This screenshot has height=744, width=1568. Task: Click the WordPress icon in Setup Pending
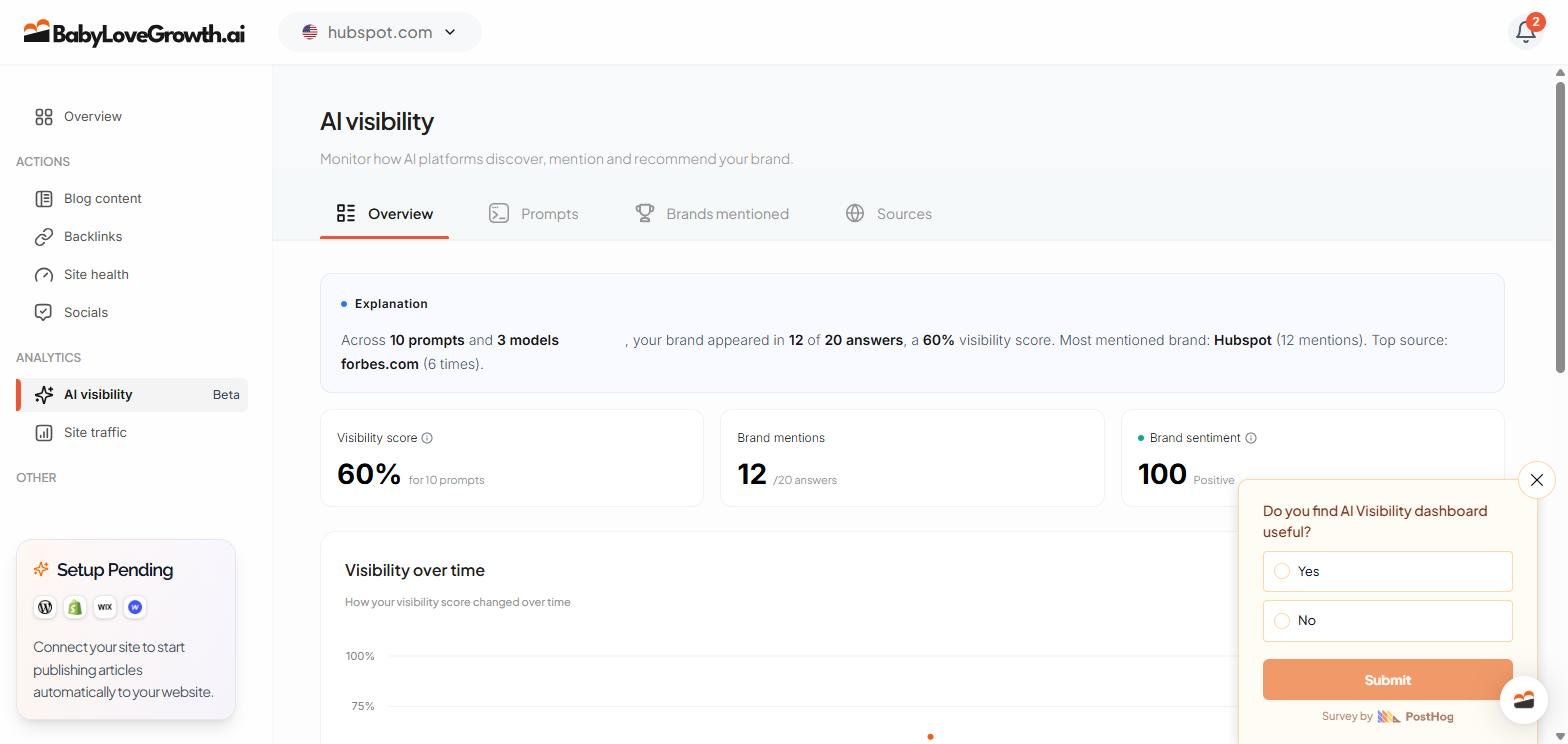tap(45, 607)
